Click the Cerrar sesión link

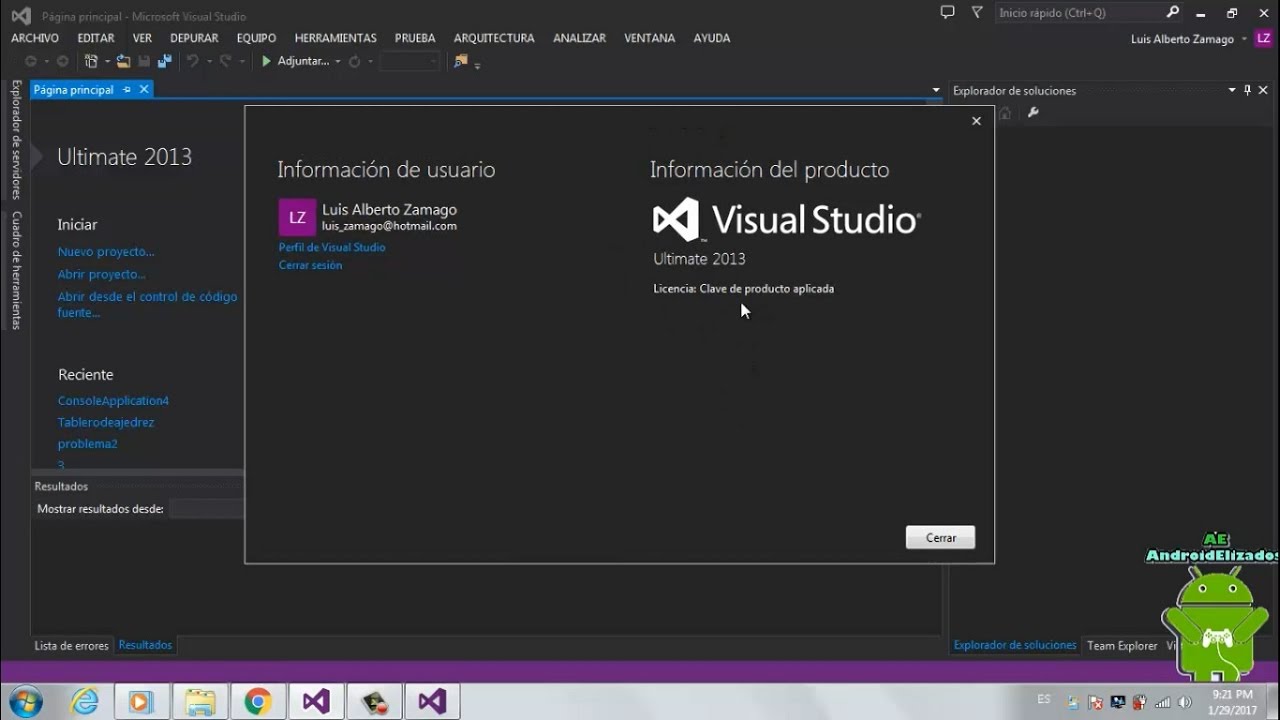pyautogui.click(x=310, y=265)
